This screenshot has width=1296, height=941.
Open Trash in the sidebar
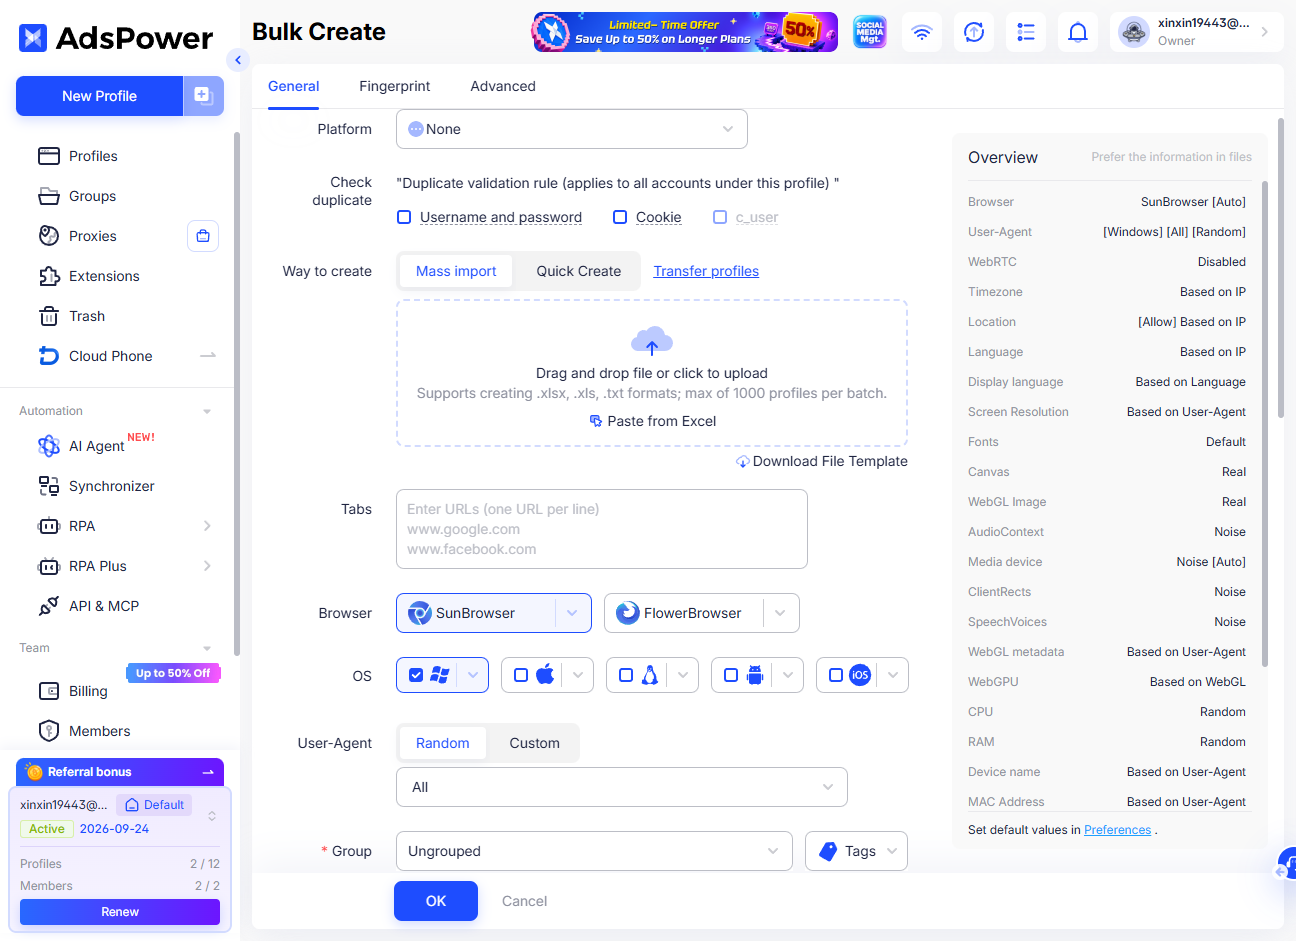(87, 316)
